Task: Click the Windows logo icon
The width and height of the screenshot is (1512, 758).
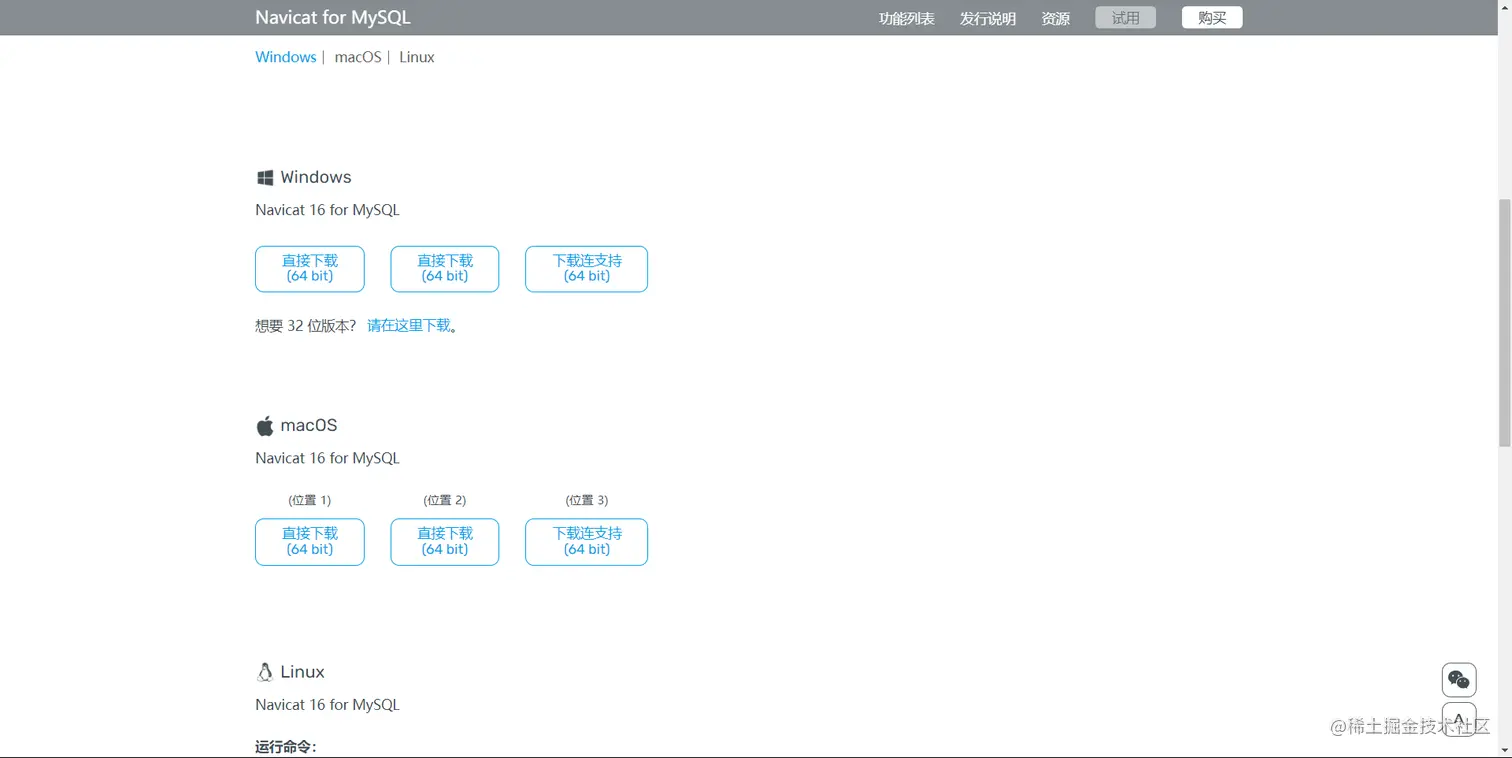Action: pyautogui.click(x=265, y=177)
